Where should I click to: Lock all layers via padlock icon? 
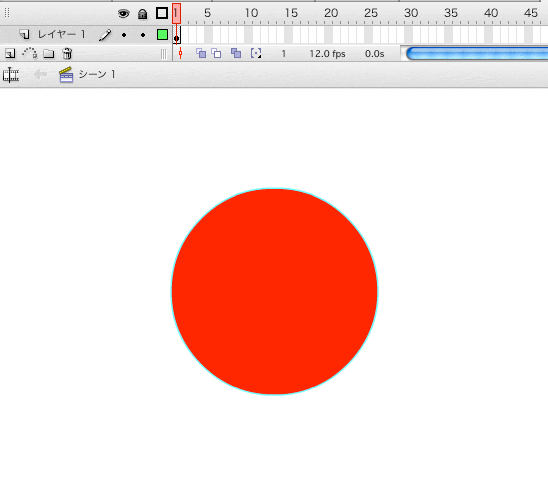(x=142, y=14)
